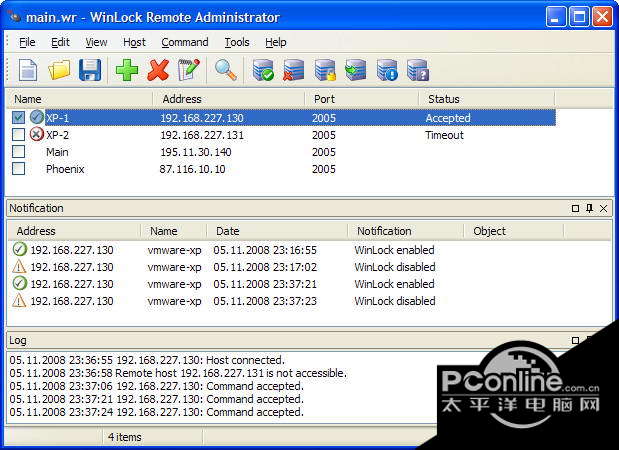Open the Command menu
This screenshot has height=450, width=619.
pyautogui.click(x=185, y=42)
